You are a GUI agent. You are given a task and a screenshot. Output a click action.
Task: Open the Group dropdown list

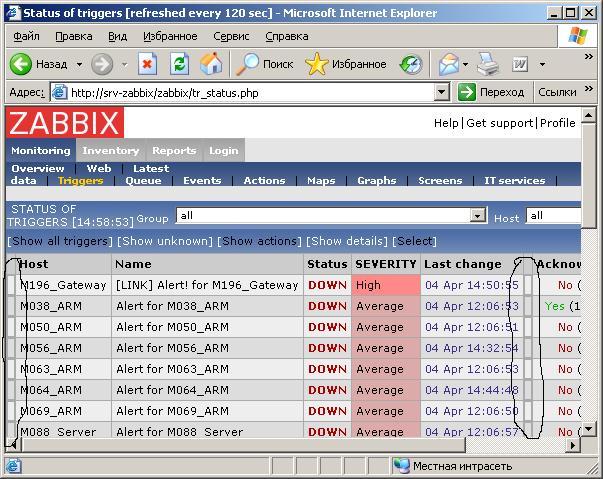[x=331, y=216]
